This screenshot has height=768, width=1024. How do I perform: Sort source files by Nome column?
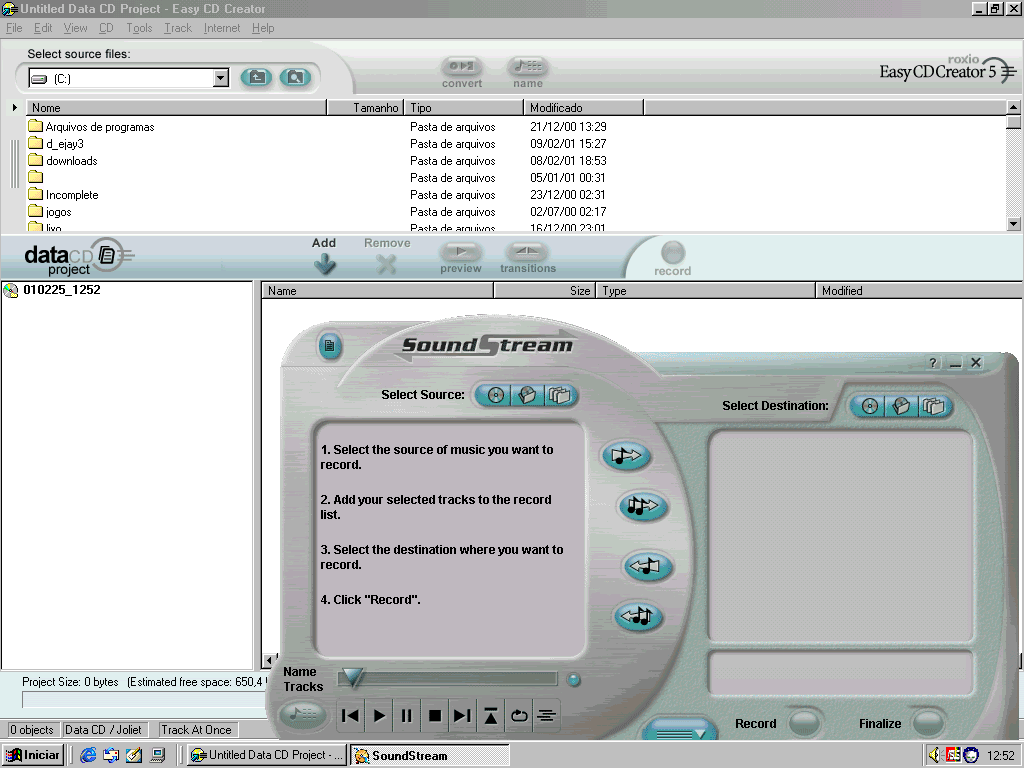(176, 108)
